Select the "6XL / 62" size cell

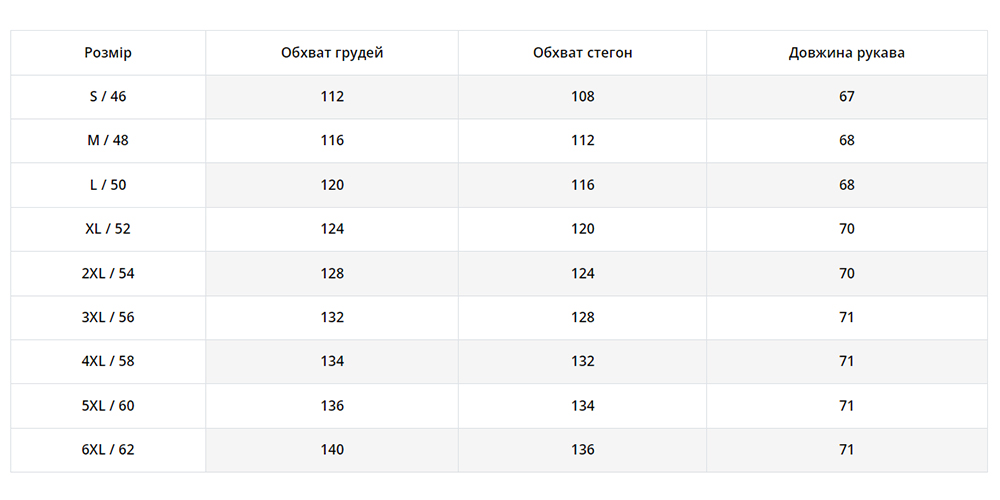[108, 450]
